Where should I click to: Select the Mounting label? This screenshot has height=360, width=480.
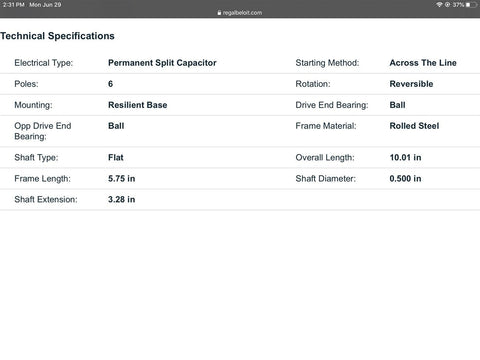tap(33, 105)
